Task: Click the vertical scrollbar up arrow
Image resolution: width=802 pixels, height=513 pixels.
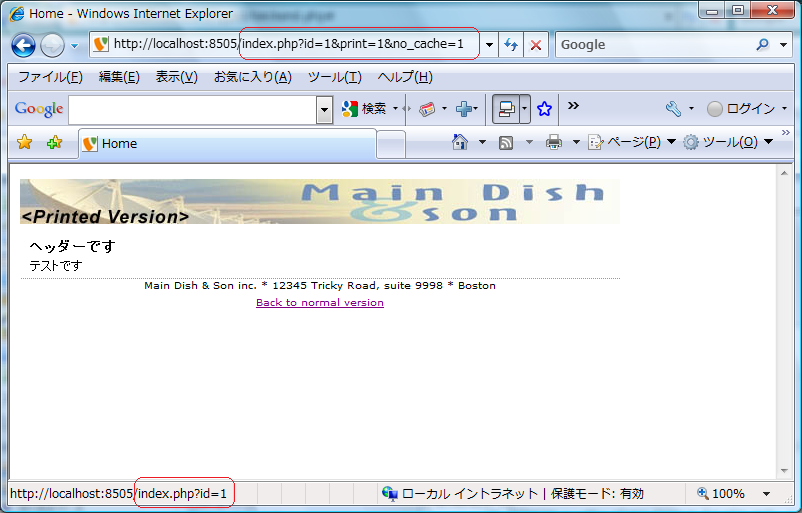Action: (x=784, y=173)
